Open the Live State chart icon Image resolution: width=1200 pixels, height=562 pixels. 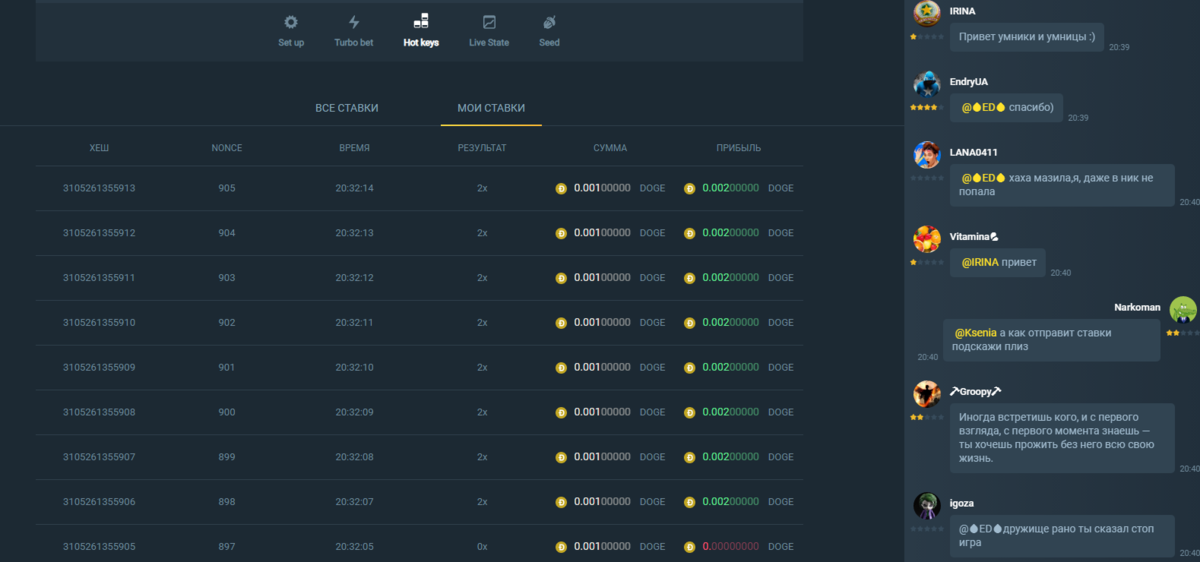coord(489,23)
